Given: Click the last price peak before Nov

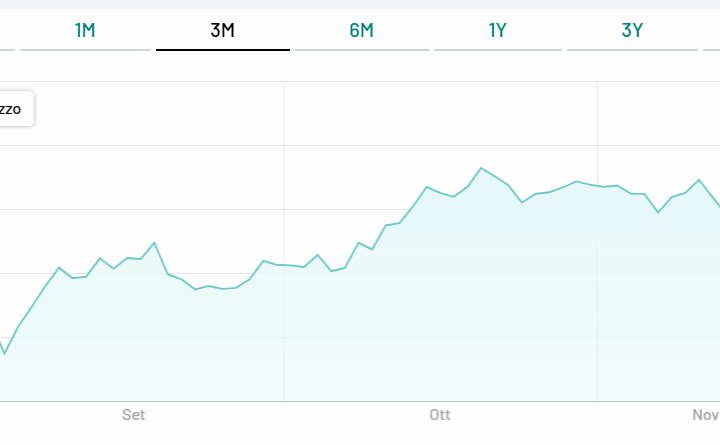Looking at the screenshot, I should click(699, 180).
